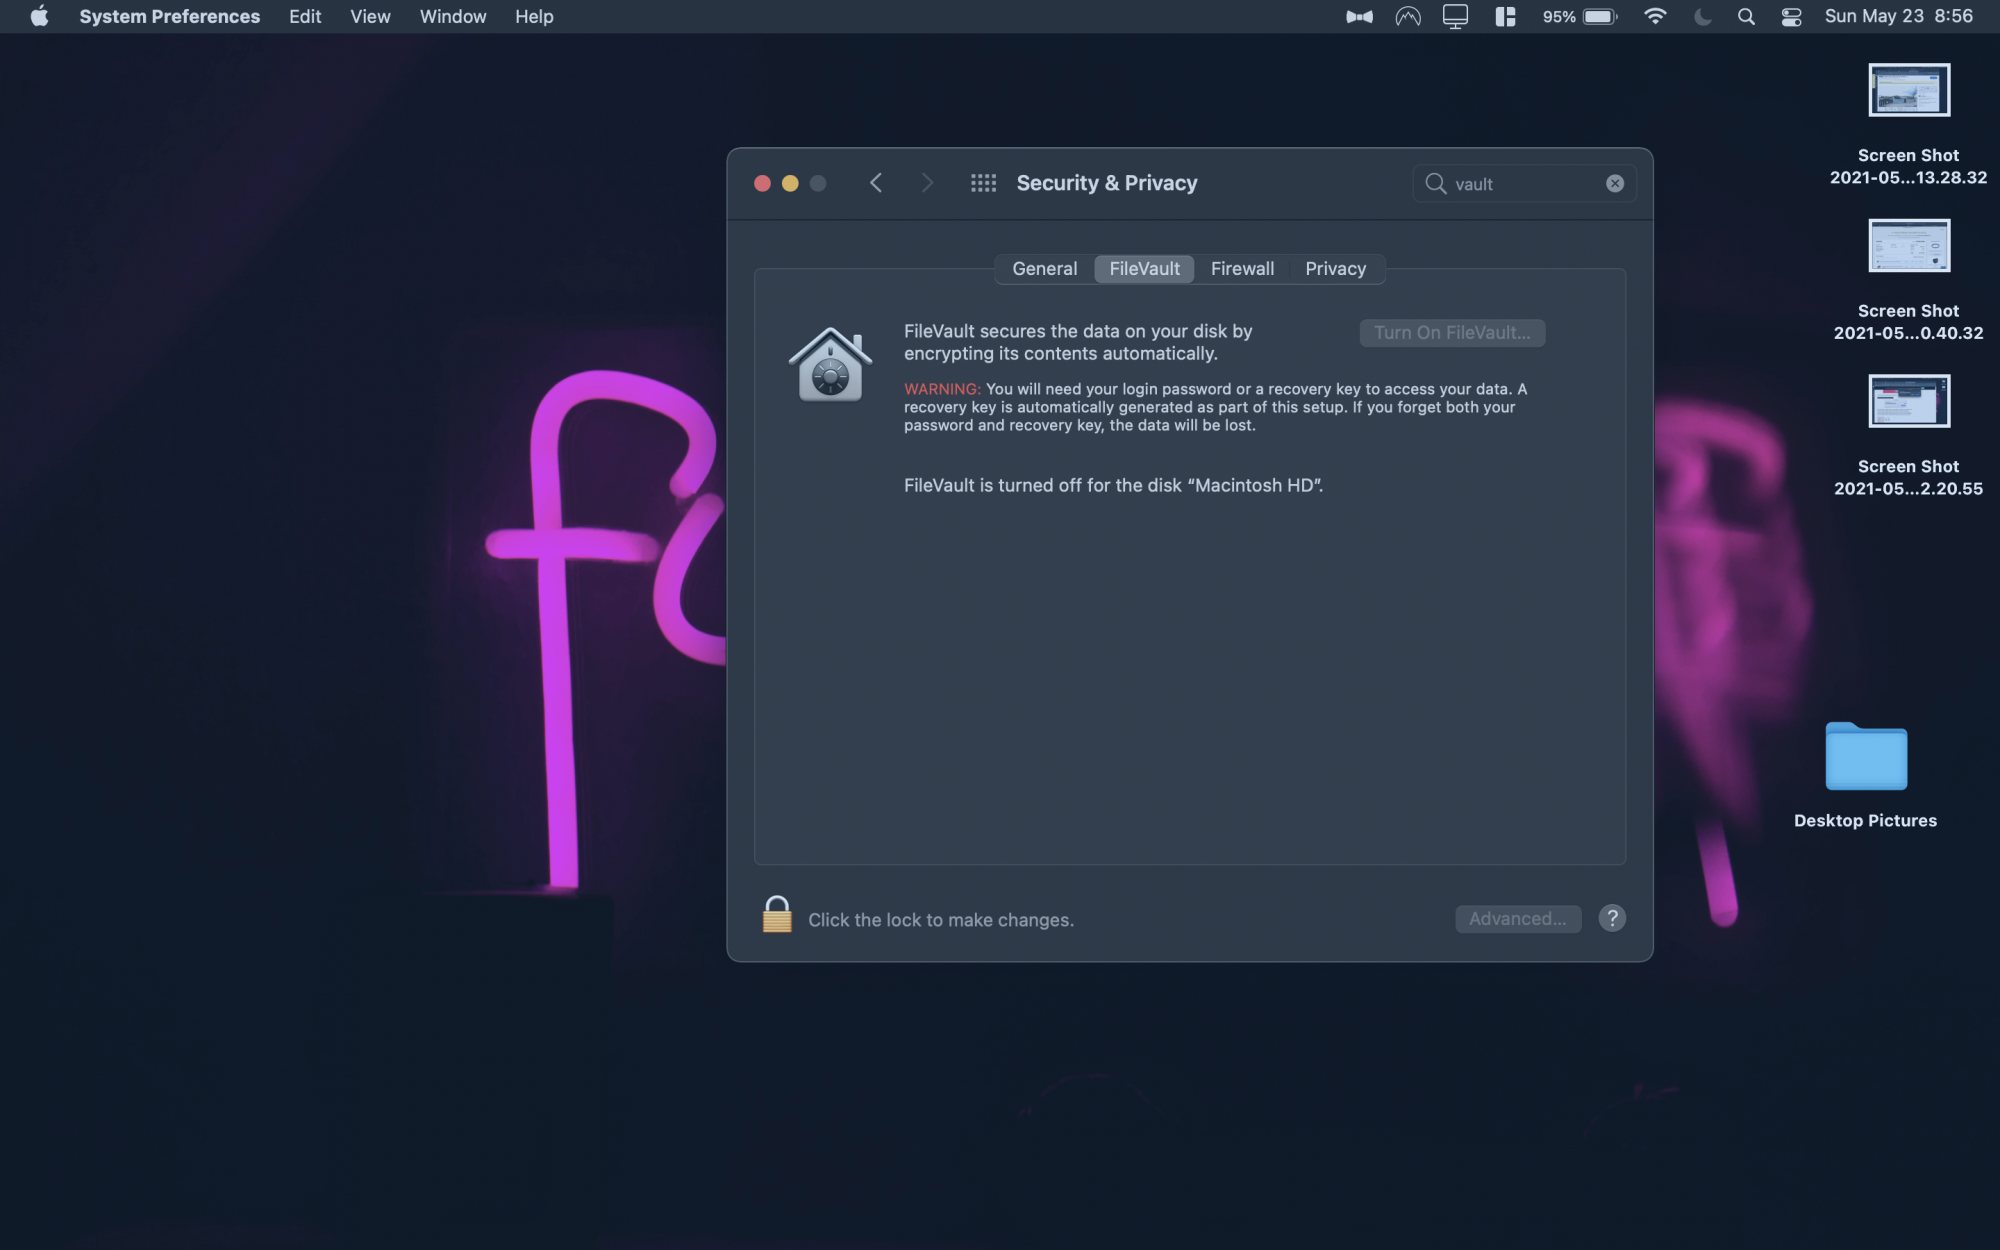Screen dimensions: 2000x1250
Task: Go back with the left chevron
Action: (x=876, y=183)
